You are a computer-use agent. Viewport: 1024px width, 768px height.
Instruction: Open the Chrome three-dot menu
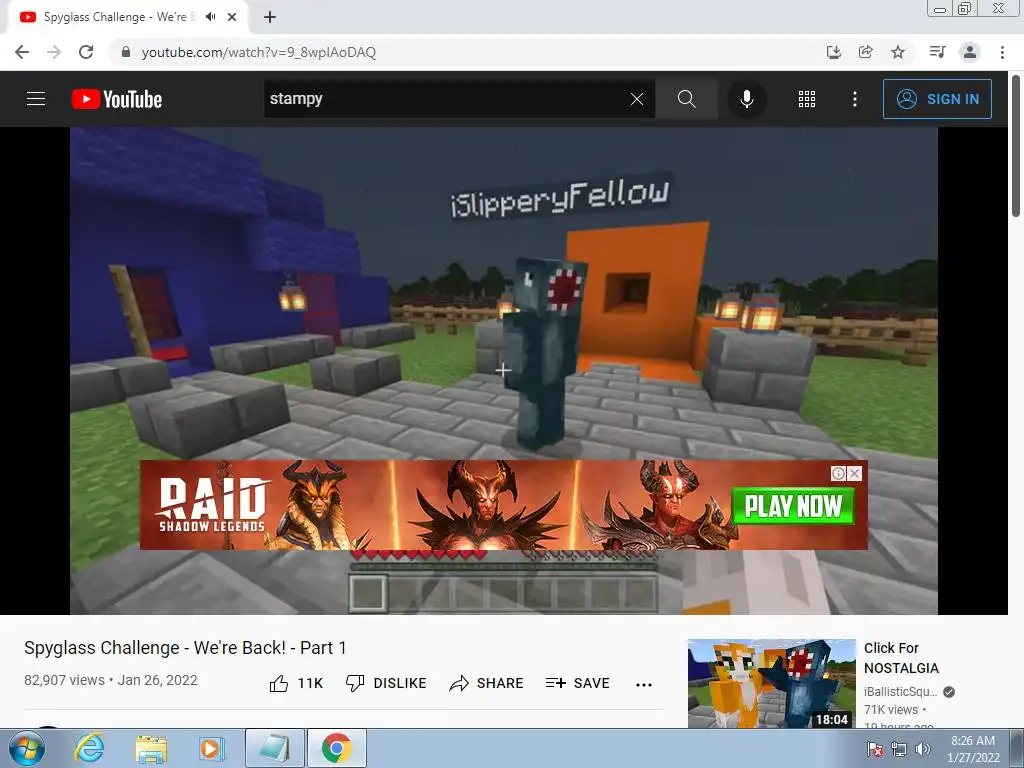[x=1002, y=52]
